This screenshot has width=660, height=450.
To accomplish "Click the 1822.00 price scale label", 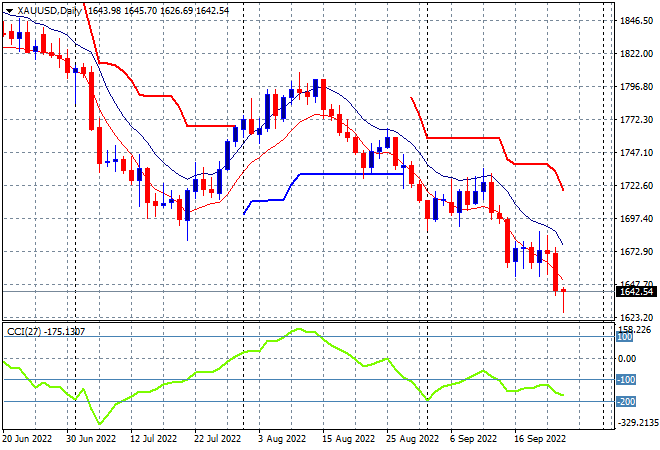I will [x=636, y=53].
